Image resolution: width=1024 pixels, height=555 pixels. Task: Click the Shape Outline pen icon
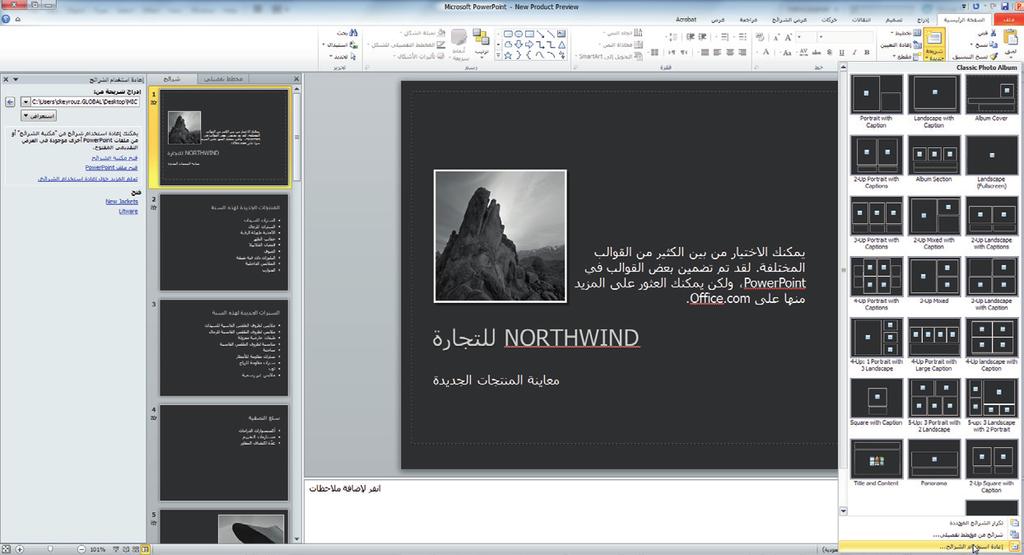pos(441,45)
